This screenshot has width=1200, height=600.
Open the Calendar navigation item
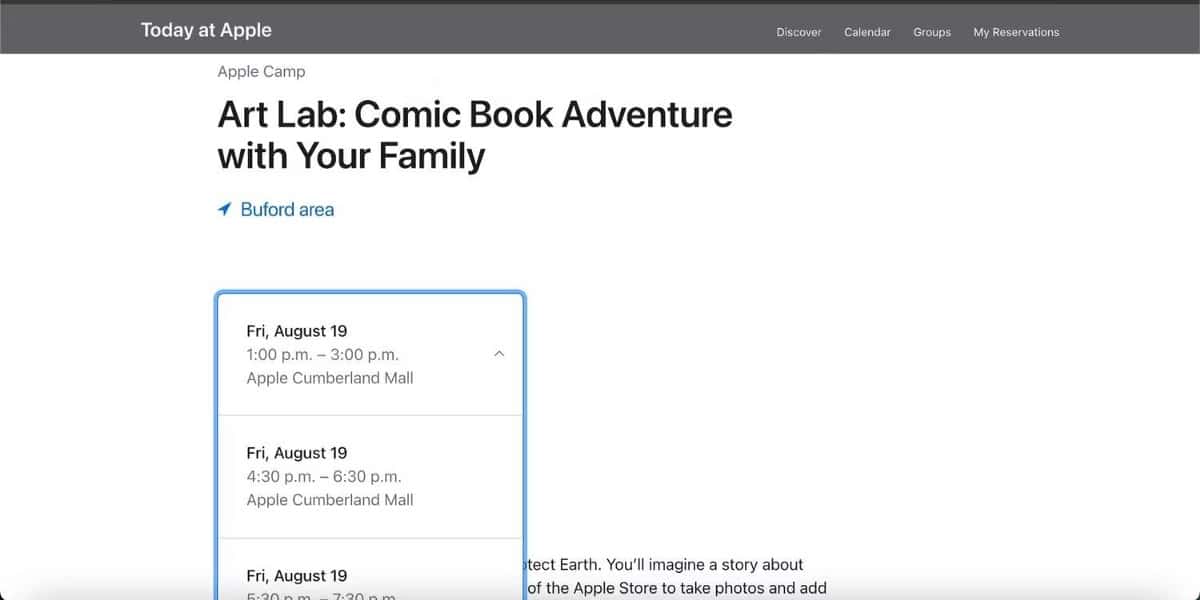click(866, 31)
